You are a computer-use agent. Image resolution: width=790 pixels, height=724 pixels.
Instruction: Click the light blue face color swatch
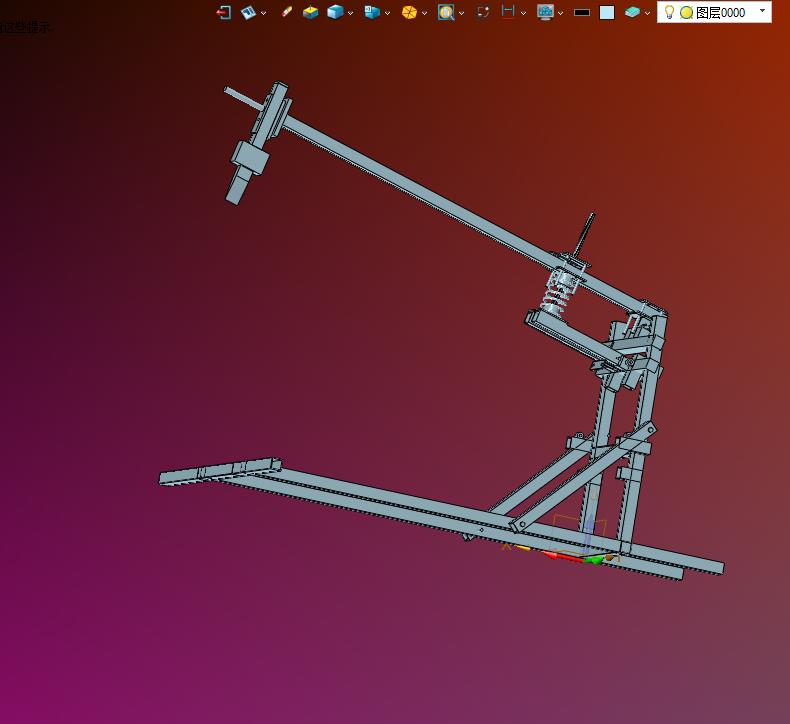607,12
